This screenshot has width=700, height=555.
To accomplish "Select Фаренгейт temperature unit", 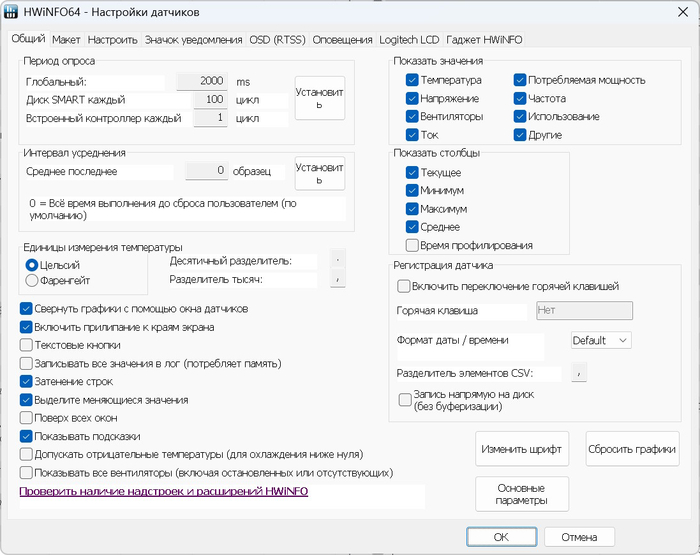I will coord(32,281).
